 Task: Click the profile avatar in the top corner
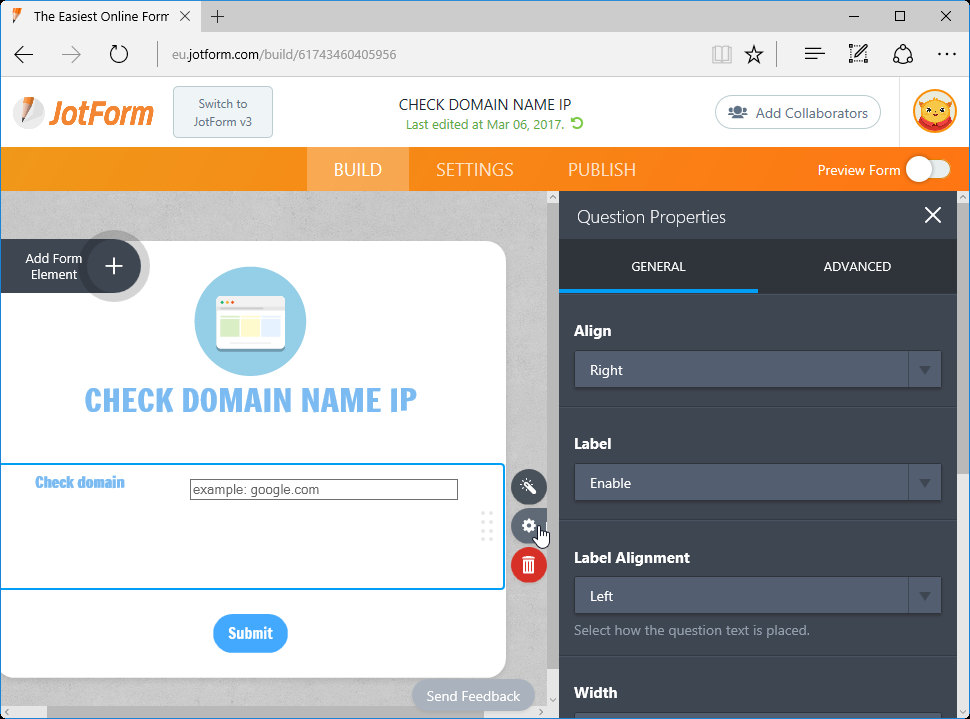[x=933, y=112]
